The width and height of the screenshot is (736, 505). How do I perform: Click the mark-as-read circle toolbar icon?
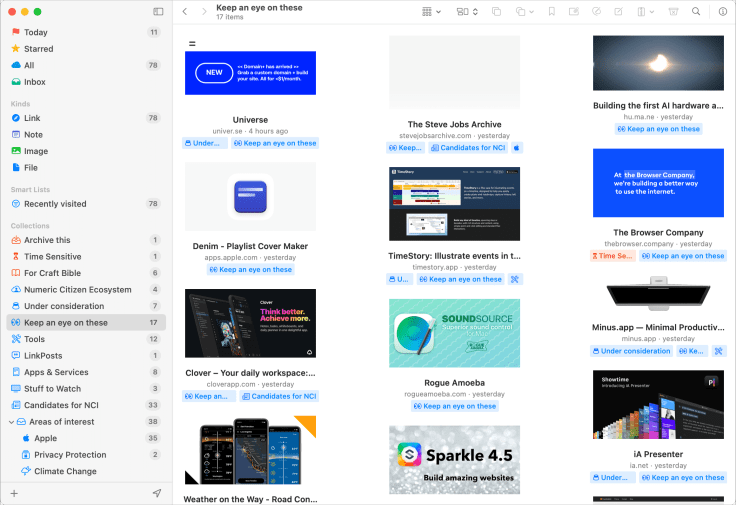pyautogui.click(x=596, y=12)
